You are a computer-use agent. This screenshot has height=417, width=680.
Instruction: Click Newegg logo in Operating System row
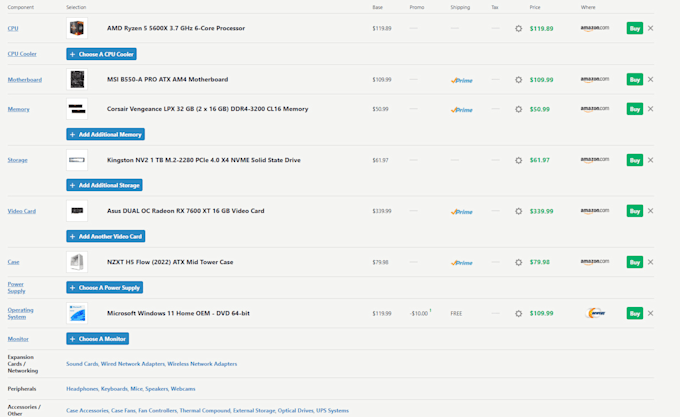click(x=595, y=313)
